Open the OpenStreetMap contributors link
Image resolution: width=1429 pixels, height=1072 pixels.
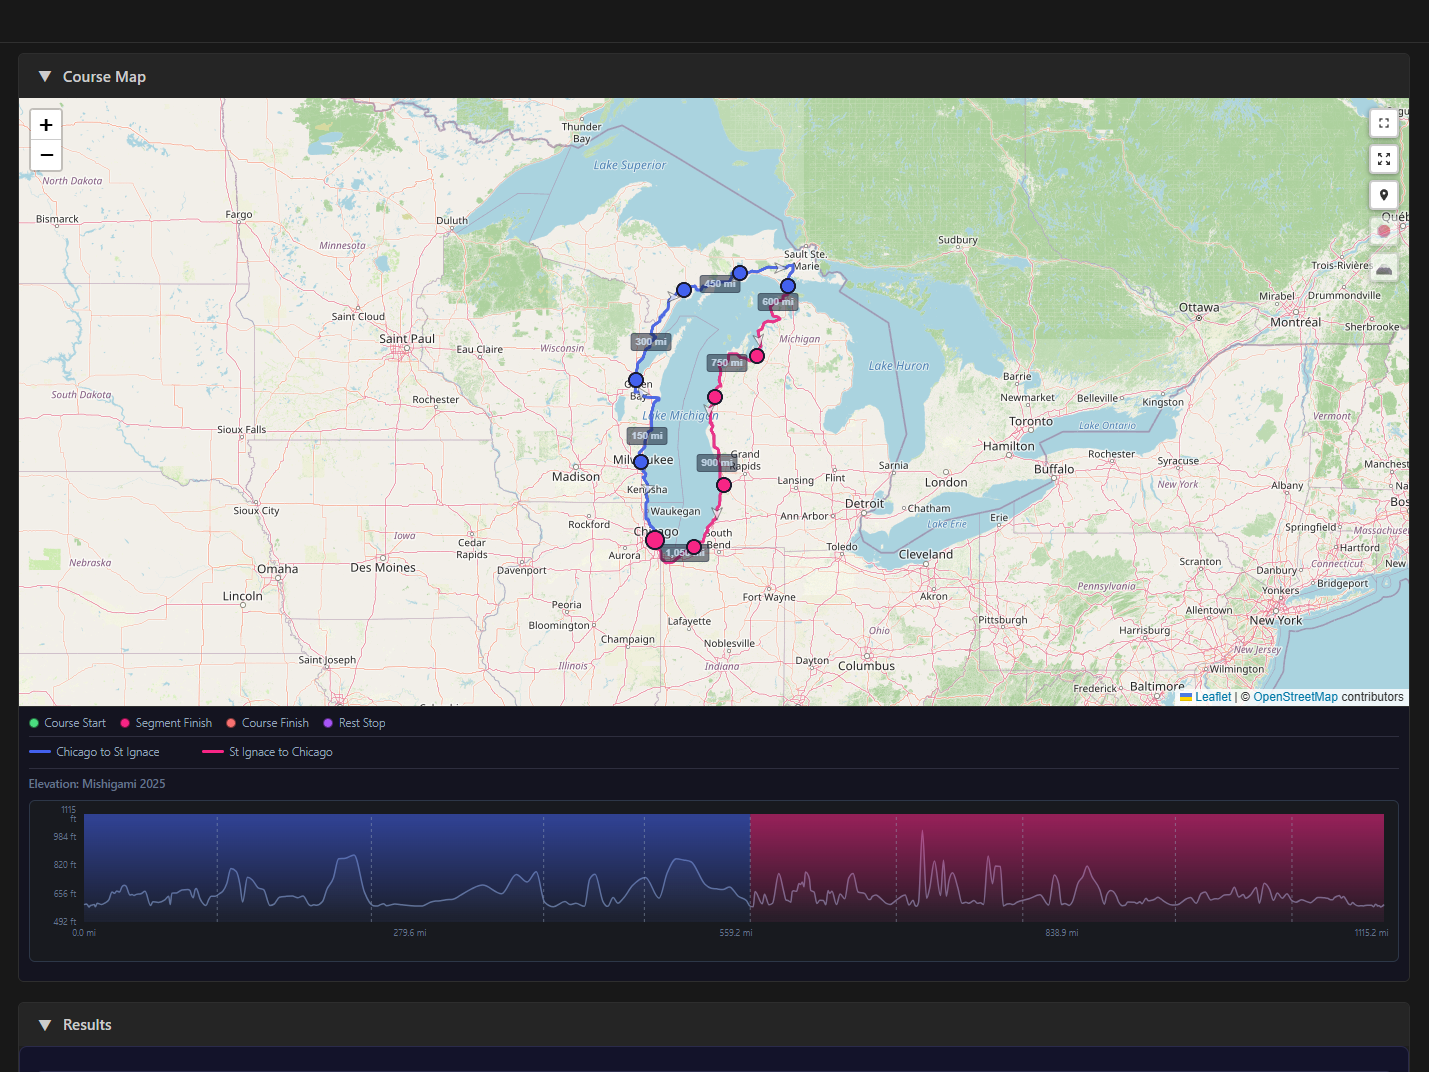[x=1295, y=697]
